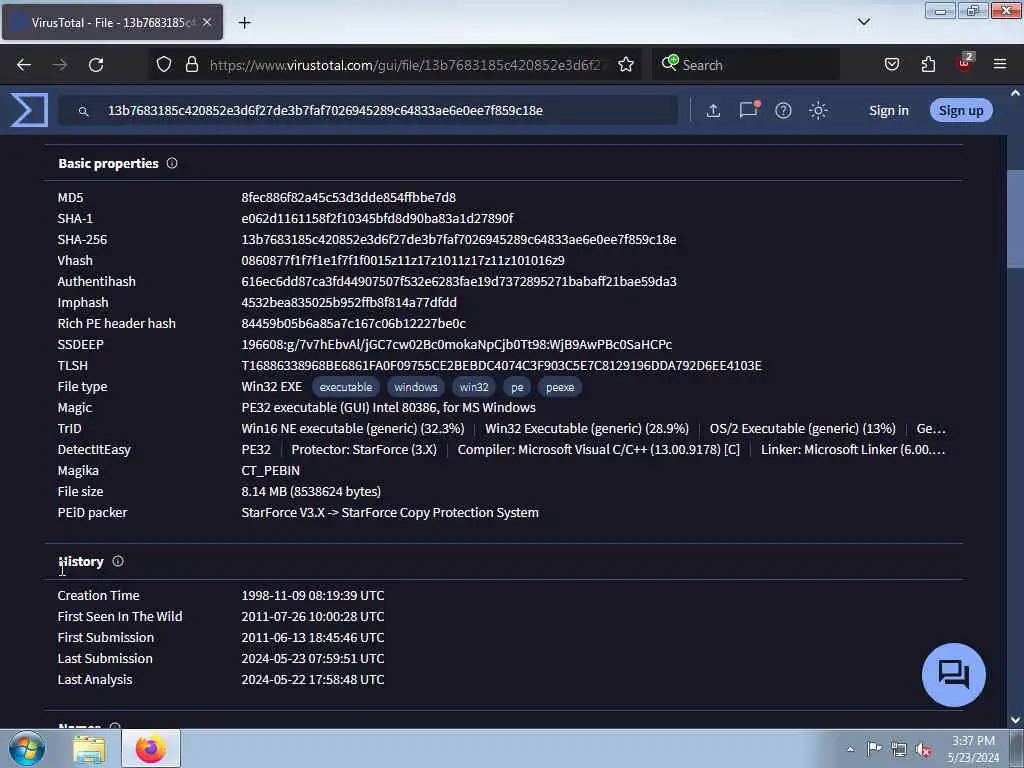Viewport: 1024px width, 768px height.
Task: Click the Rich PE header hash value
Action: click(x=353, y=323)
